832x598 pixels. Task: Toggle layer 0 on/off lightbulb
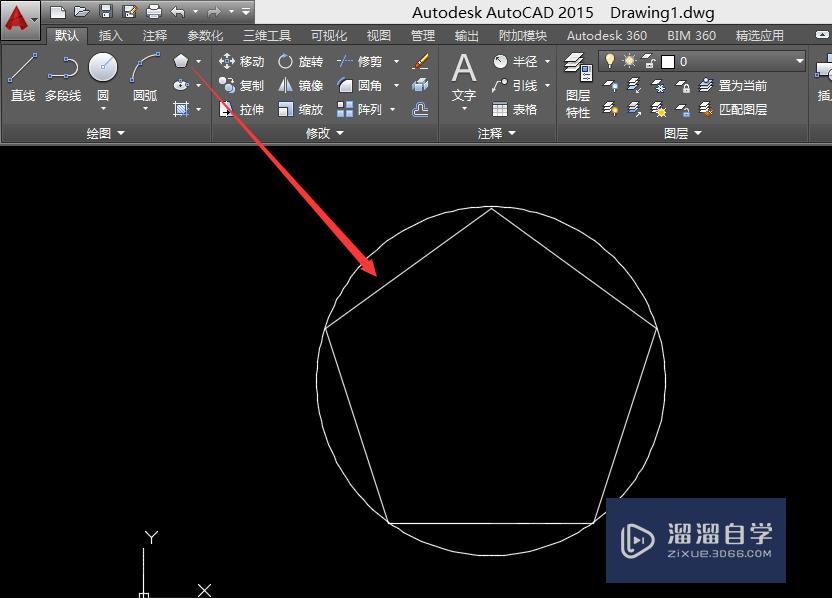point(610,61)
